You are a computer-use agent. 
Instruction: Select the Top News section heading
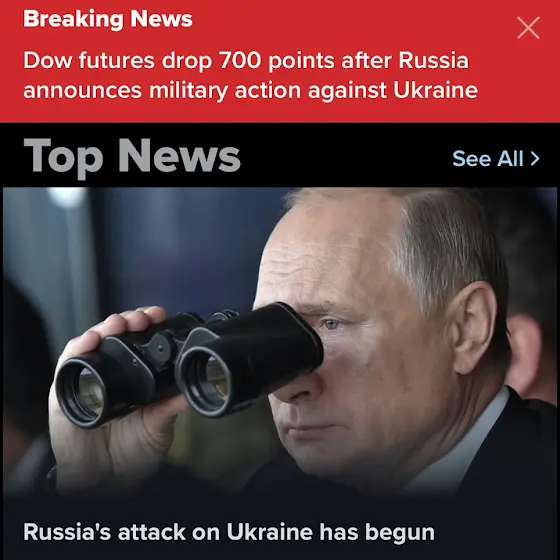pyautogui.click(x=132, y=157)
